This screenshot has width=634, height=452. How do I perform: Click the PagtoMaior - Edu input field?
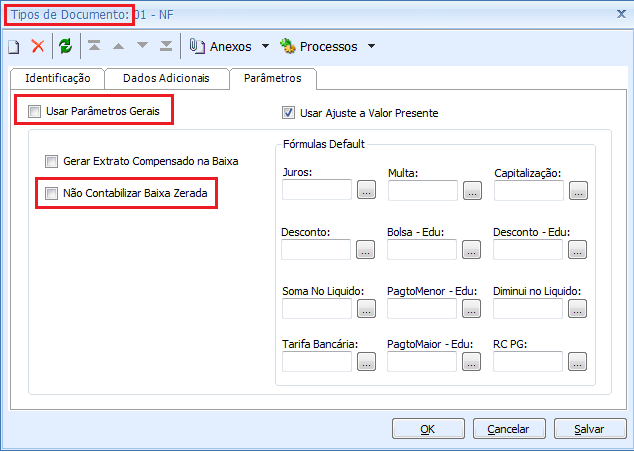point(422,361)
